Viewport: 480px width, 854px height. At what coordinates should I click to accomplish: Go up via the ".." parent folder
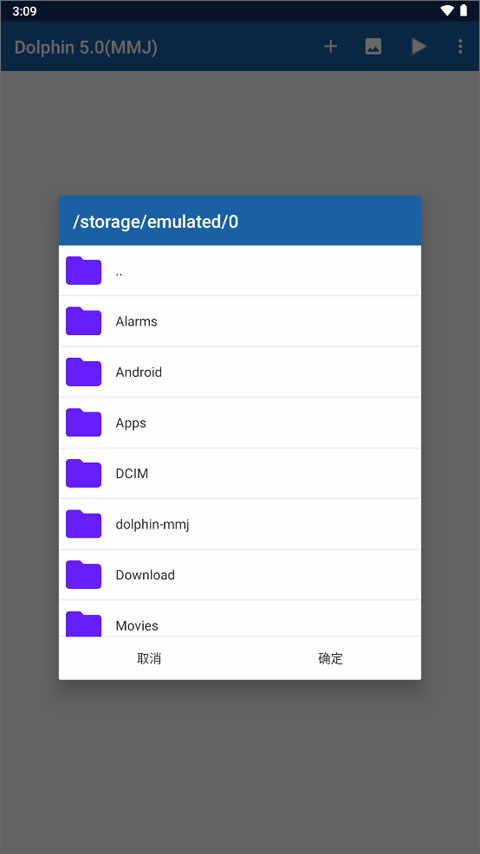coord(240,271)
